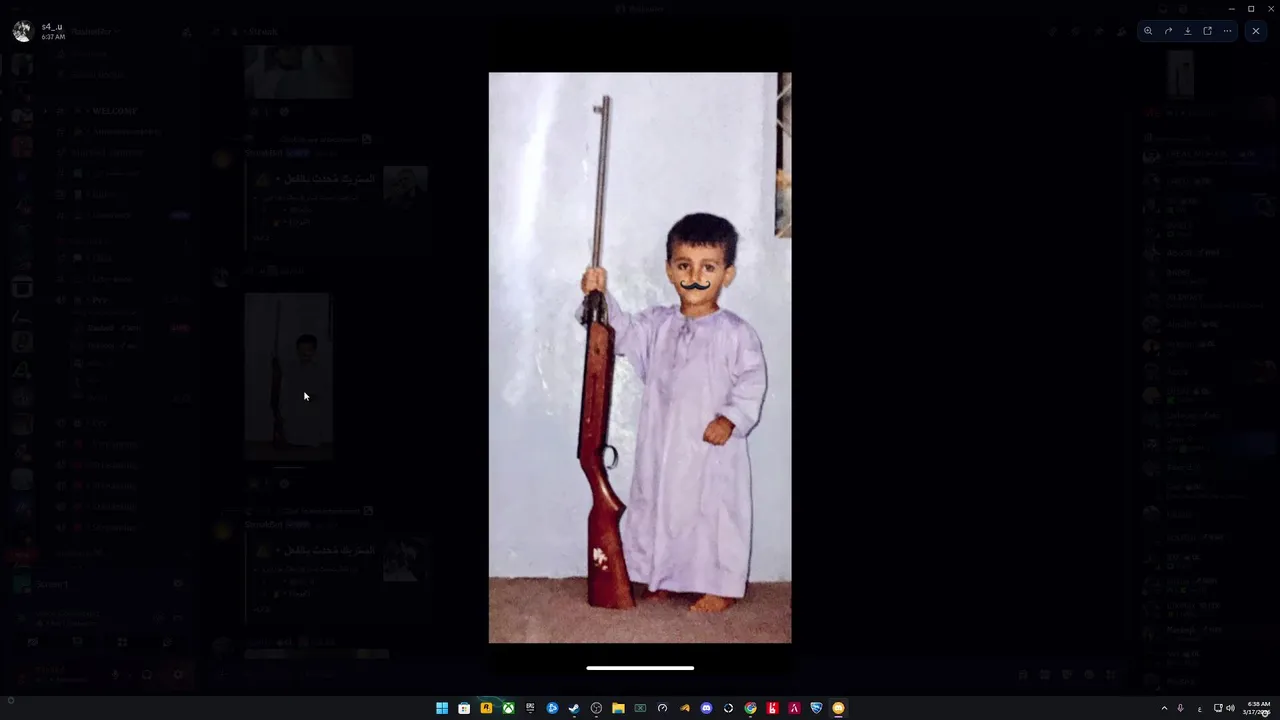The width and height of the screenshot is (1280, 720).
Task: Open the green X taskbar app
Action: click(640, 708)
